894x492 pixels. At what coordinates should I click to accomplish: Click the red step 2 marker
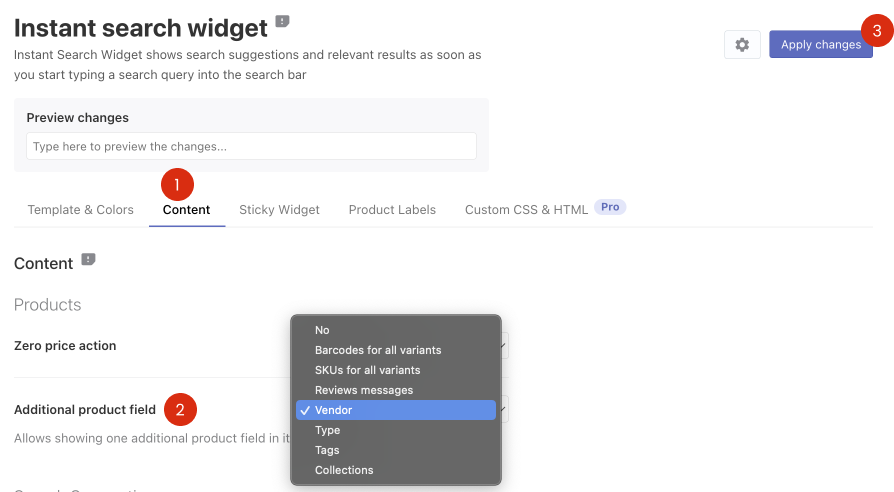coord(180,409)
